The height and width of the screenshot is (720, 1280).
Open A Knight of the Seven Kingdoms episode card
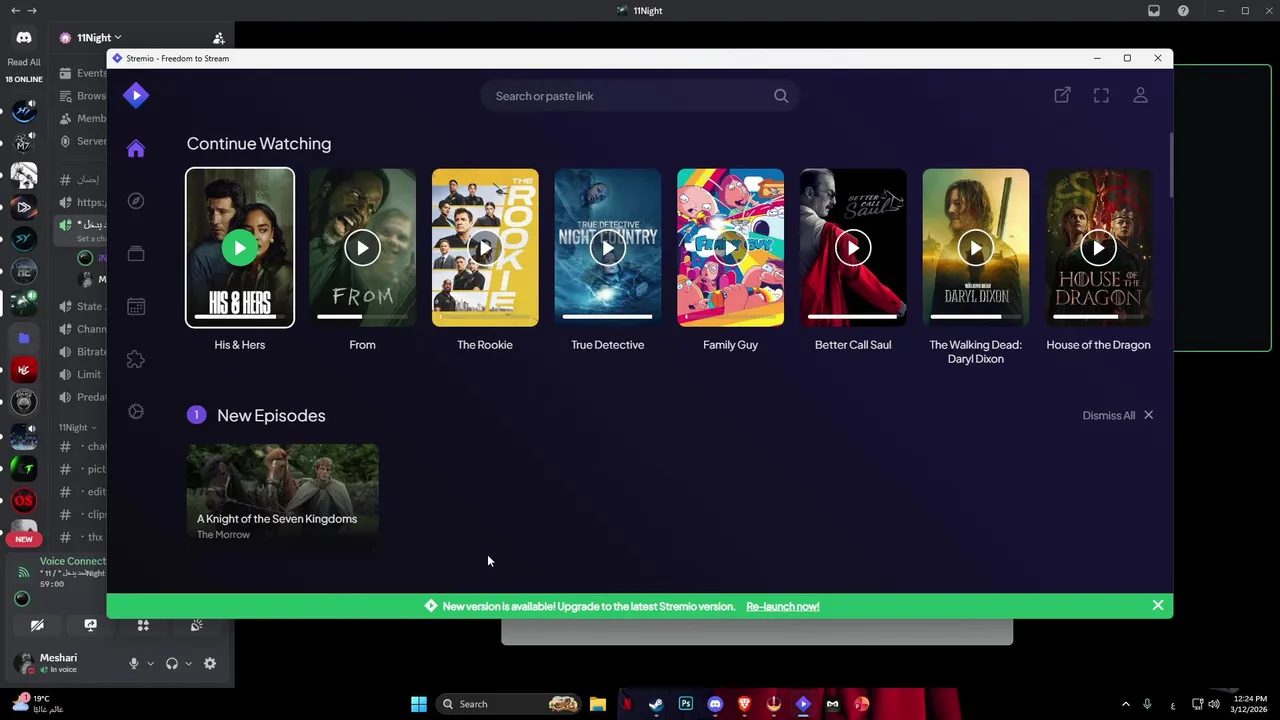coord(282,496)
